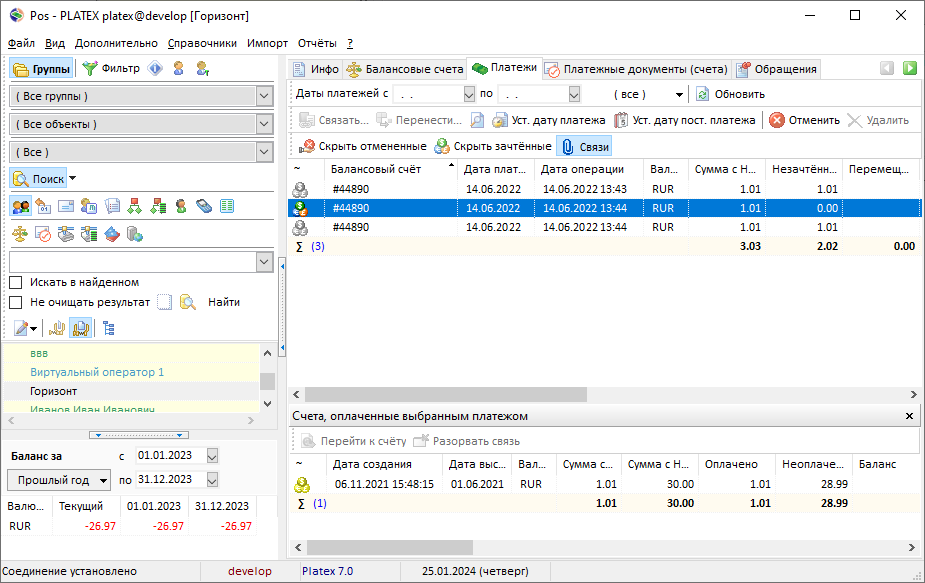The image size is (925, 583).
Task: Switch to the Платежные документы (счета) tab
Action: (x=637, y=69)
